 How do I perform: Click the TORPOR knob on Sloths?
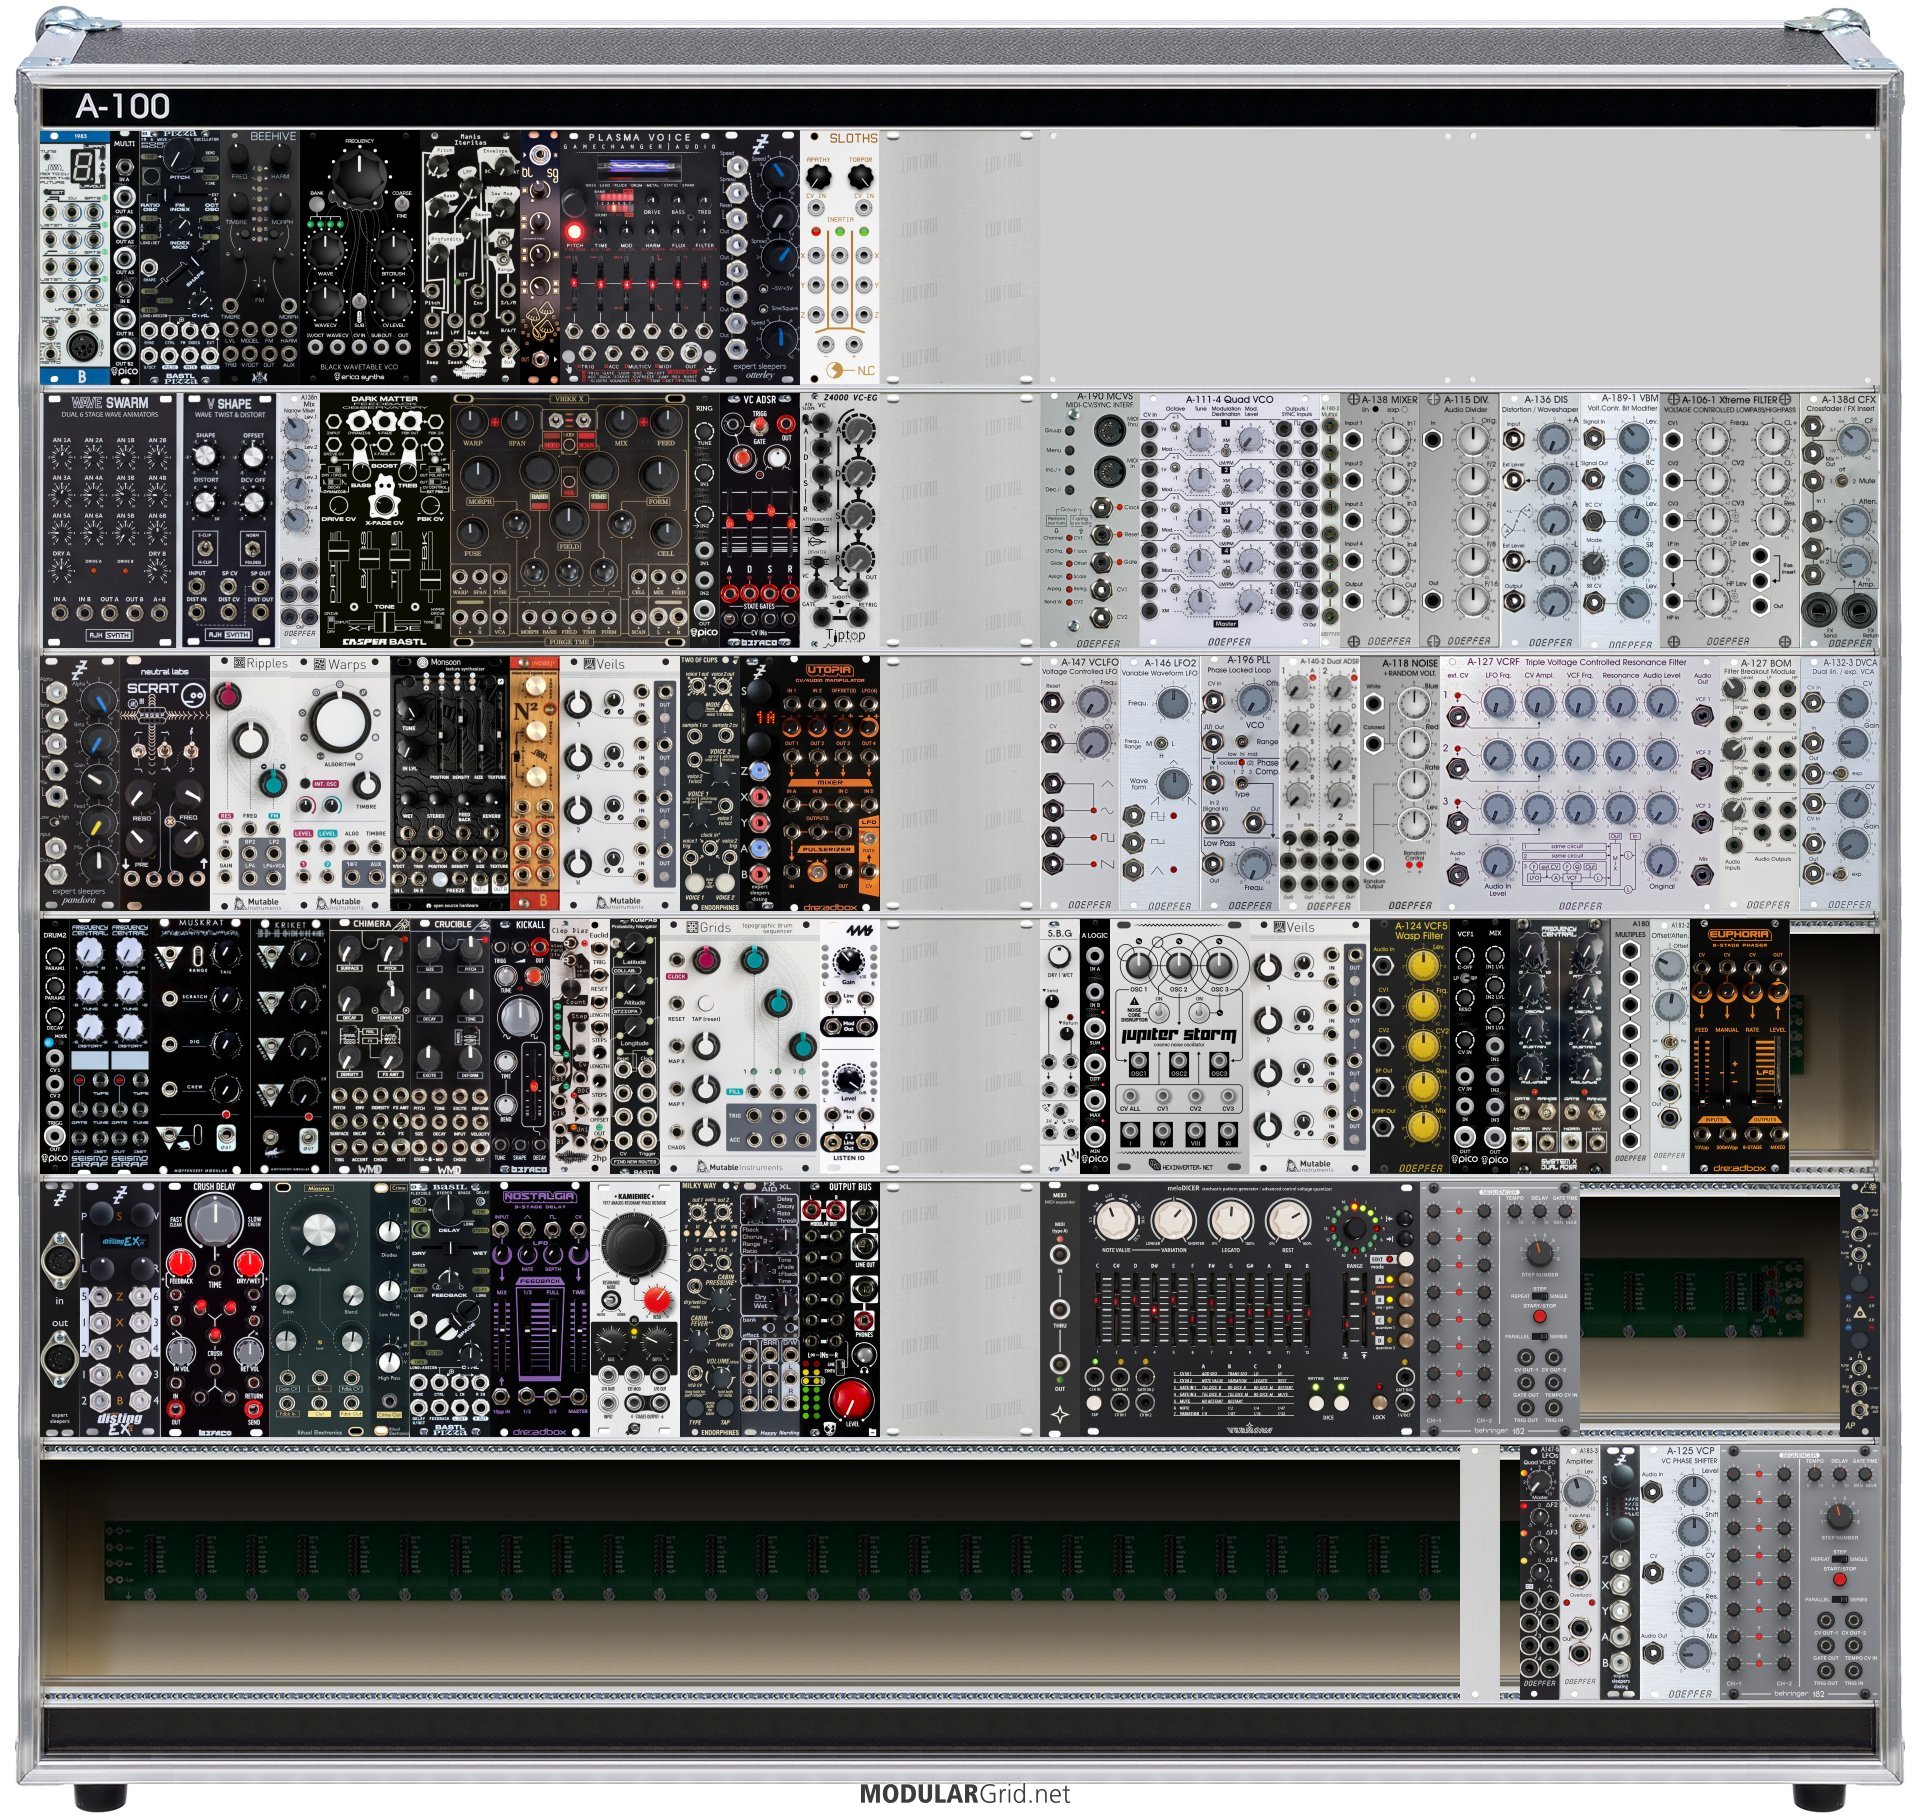click(860, 179)
